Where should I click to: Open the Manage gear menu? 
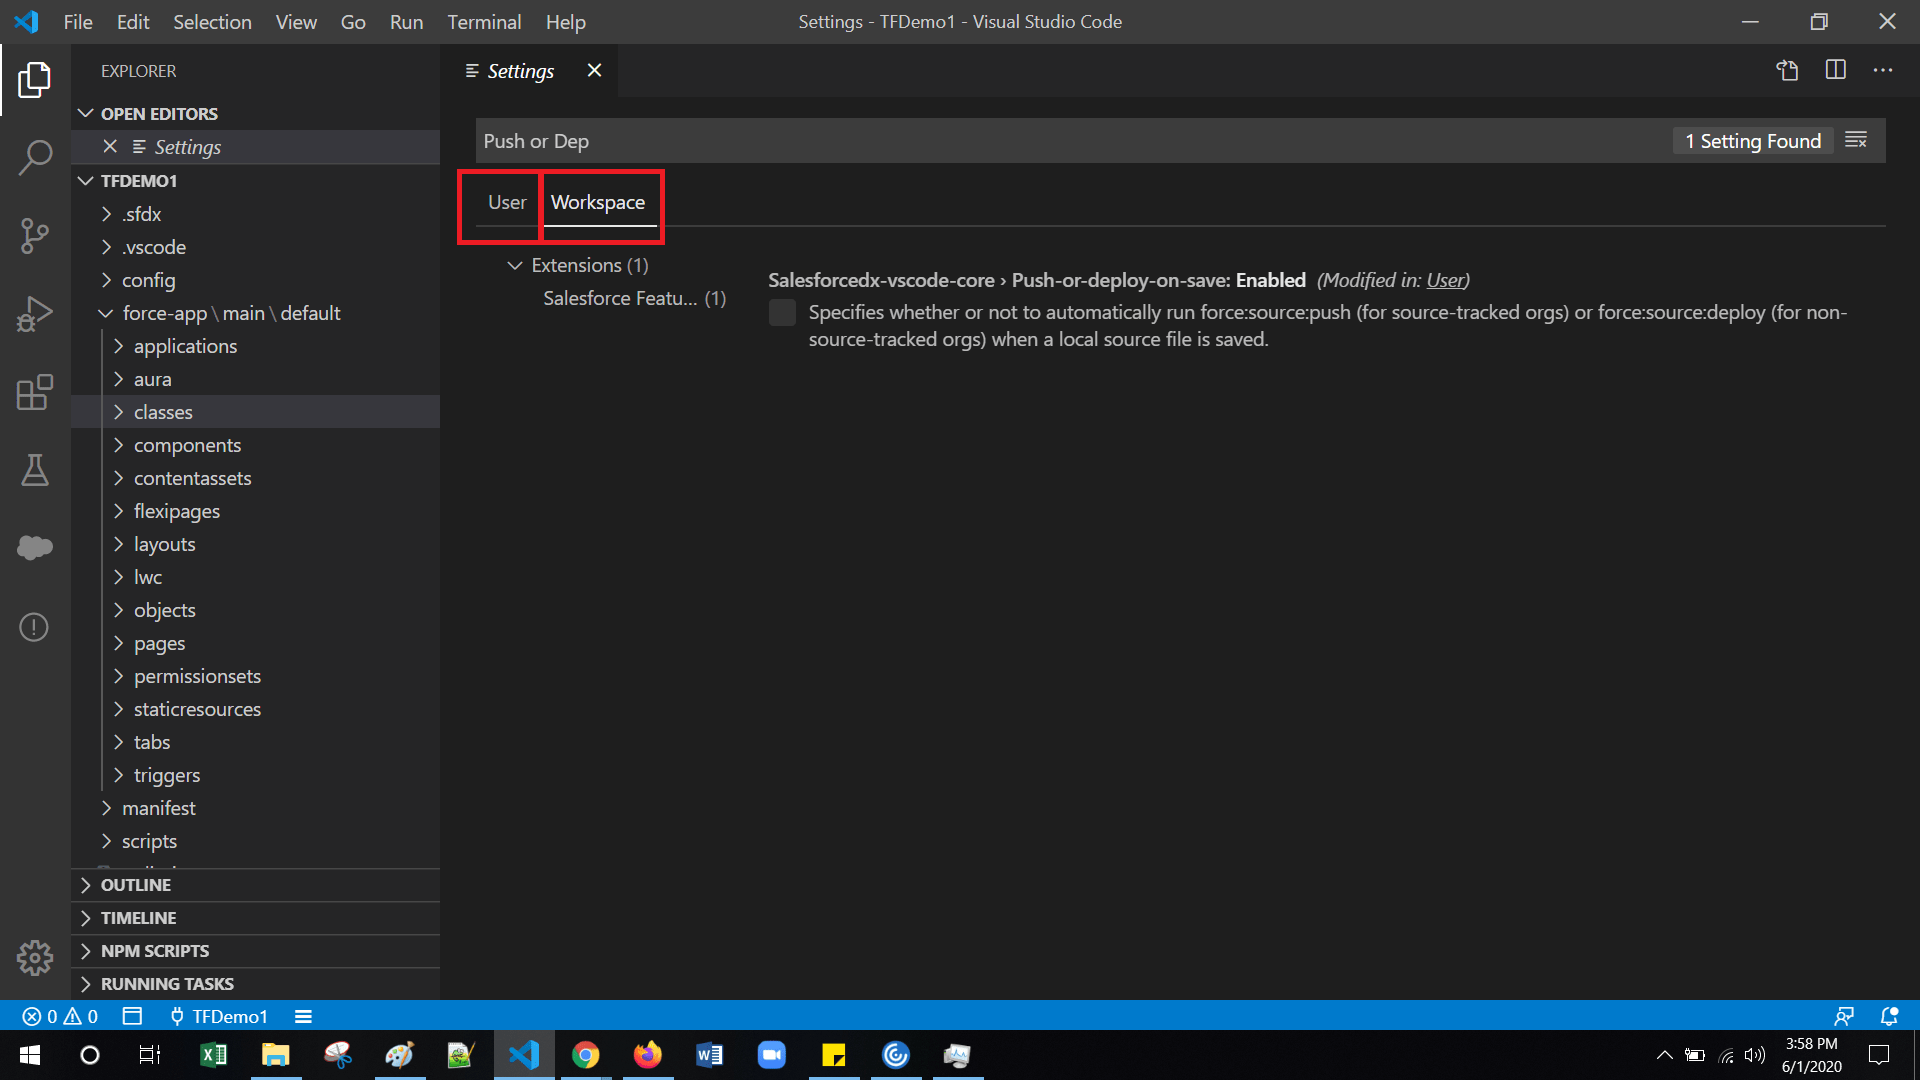point(35,957)
